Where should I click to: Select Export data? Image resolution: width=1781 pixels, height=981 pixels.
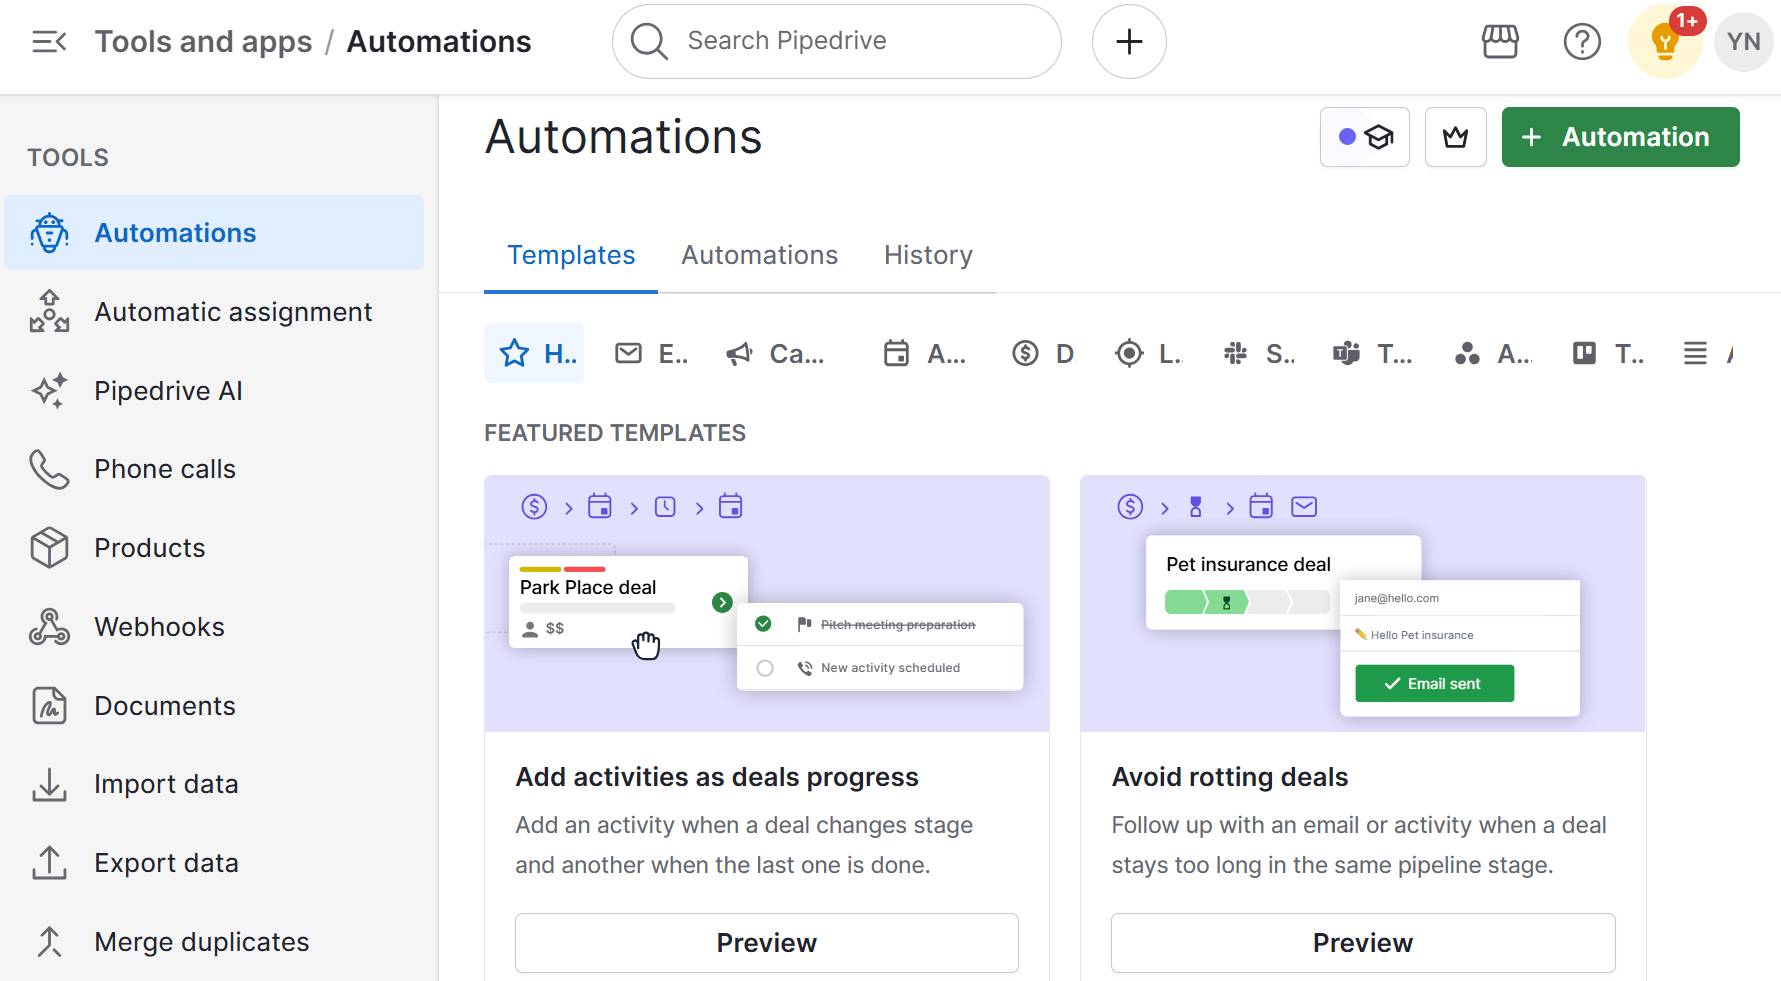coord(214,863)
